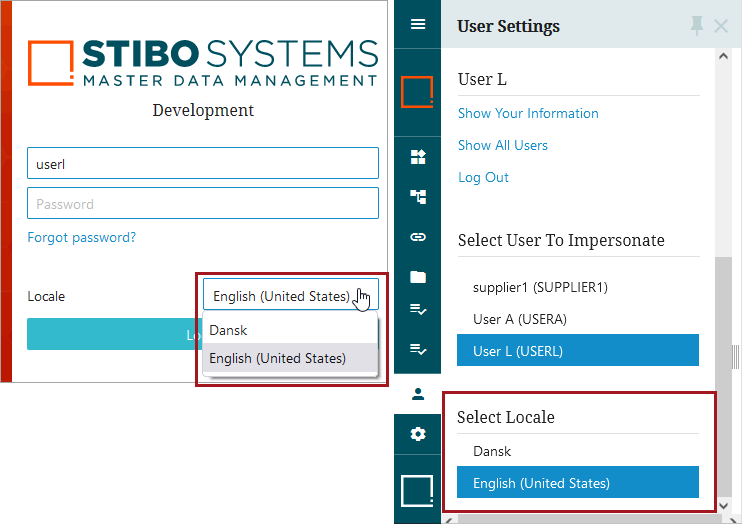Open the Locale dropdown on login page
This screenshot has height=524, width=742.
point(291,294)
